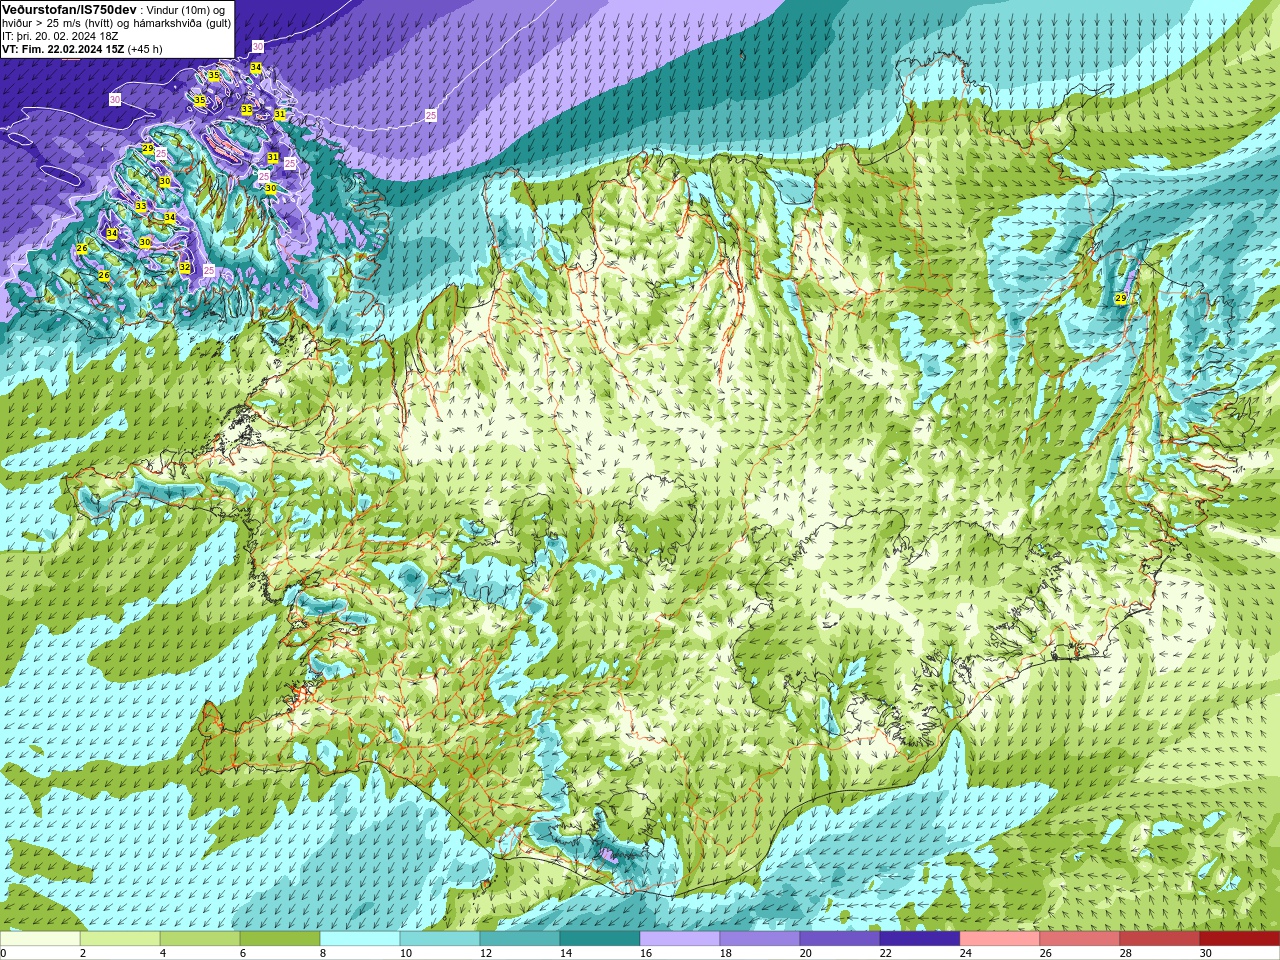This screenshot has height=960, width=1280.
Task: Pick the 28–30 m/s red legend swatch
Action: 1160,939
